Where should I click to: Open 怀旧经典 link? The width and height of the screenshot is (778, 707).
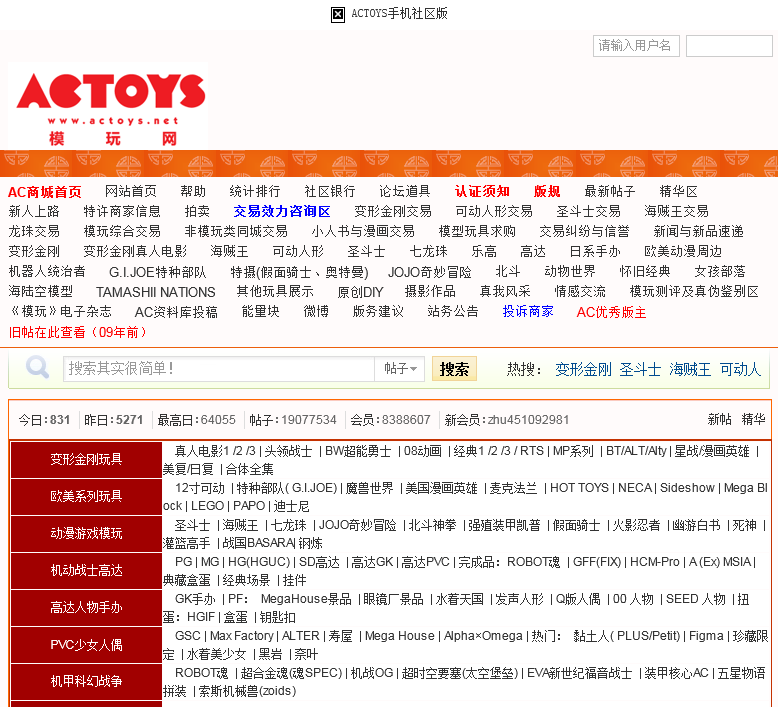point(645,271)
